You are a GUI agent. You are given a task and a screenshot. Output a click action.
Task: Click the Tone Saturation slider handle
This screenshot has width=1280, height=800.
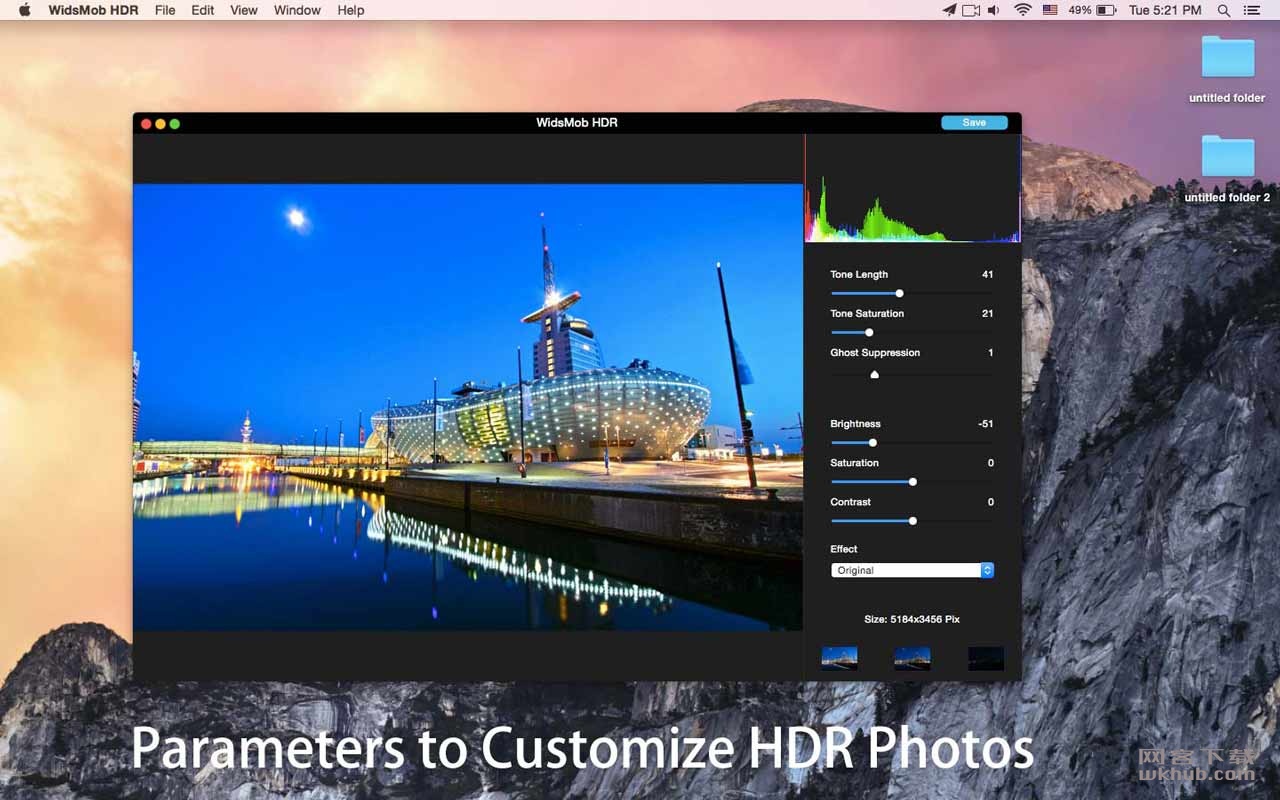coord(869,332)
